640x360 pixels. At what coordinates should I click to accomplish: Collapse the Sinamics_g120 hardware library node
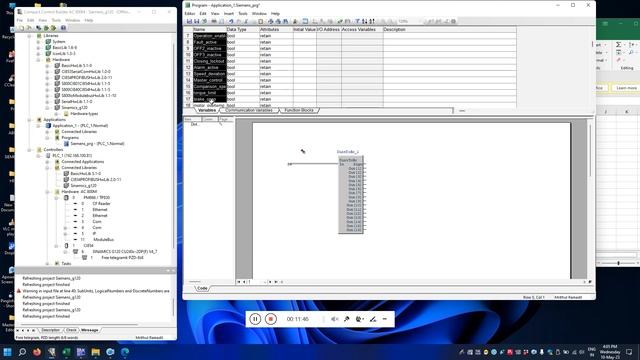click(x=47, y=108)
